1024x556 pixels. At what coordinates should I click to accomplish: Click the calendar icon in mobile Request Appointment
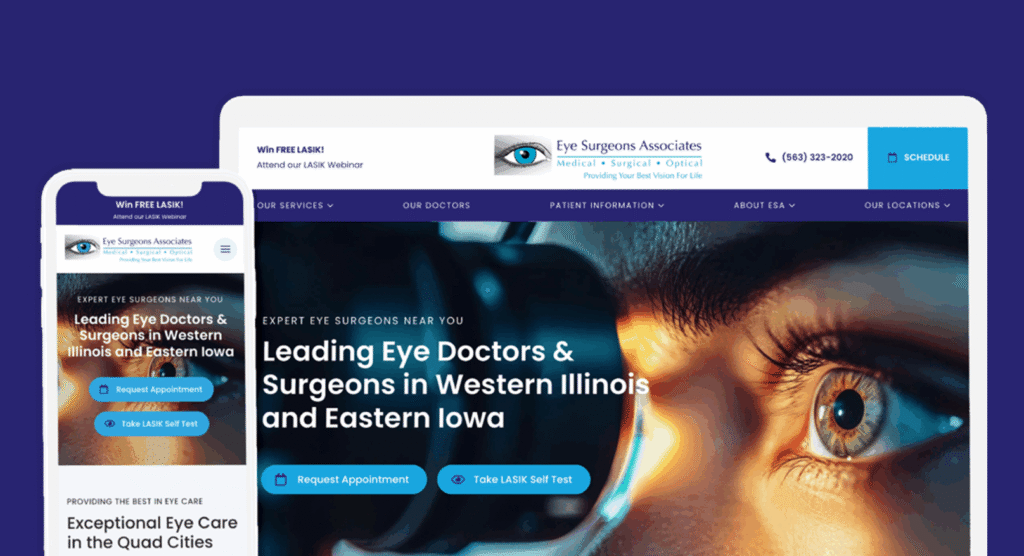click(x=103, y=389)
